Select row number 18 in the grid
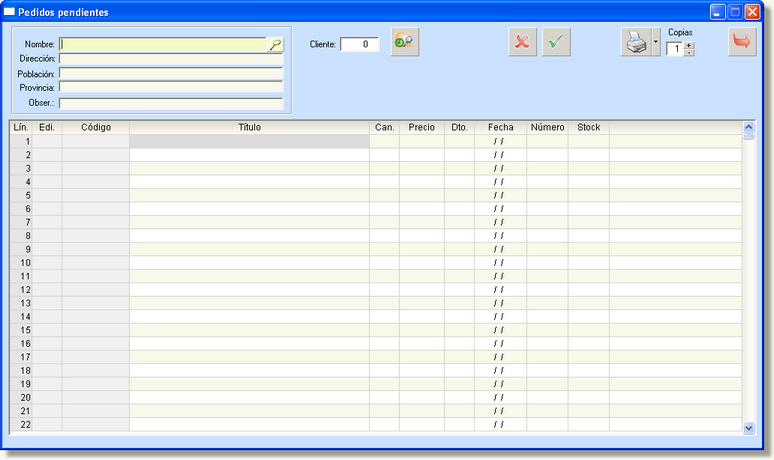This screenshot has width=774, height=460. pyautogui.click(x=21, y=371)
